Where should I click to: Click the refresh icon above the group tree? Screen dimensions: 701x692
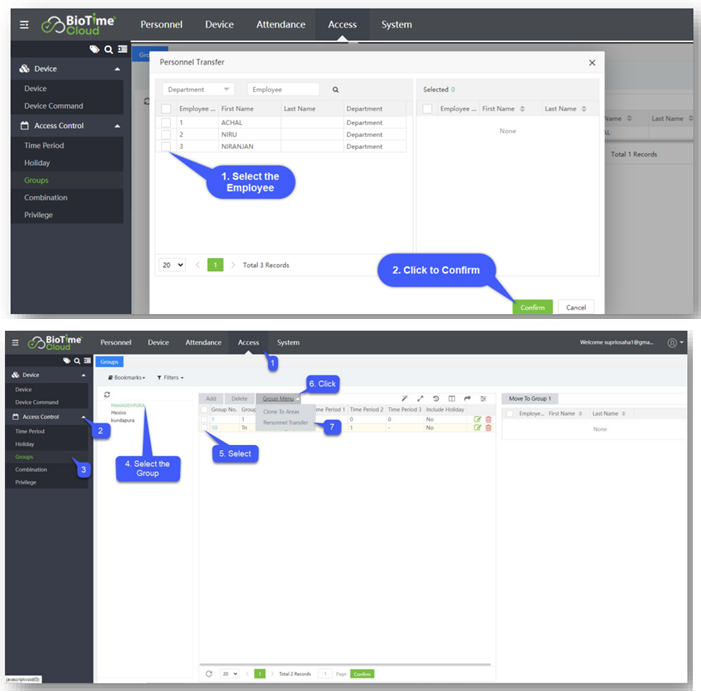106,395
